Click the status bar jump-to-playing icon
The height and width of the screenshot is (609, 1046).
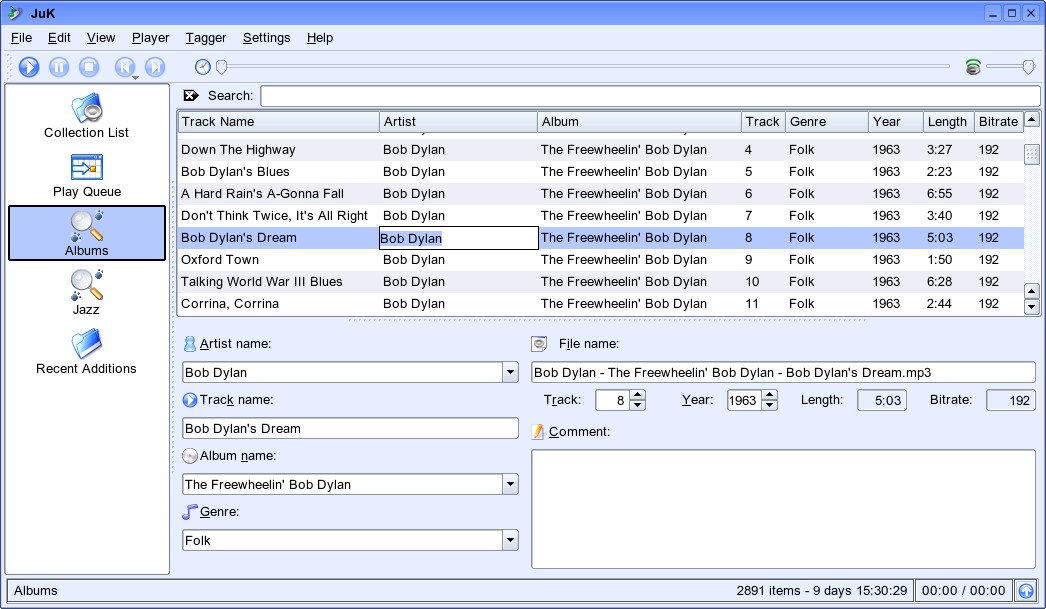(1025, 590)
